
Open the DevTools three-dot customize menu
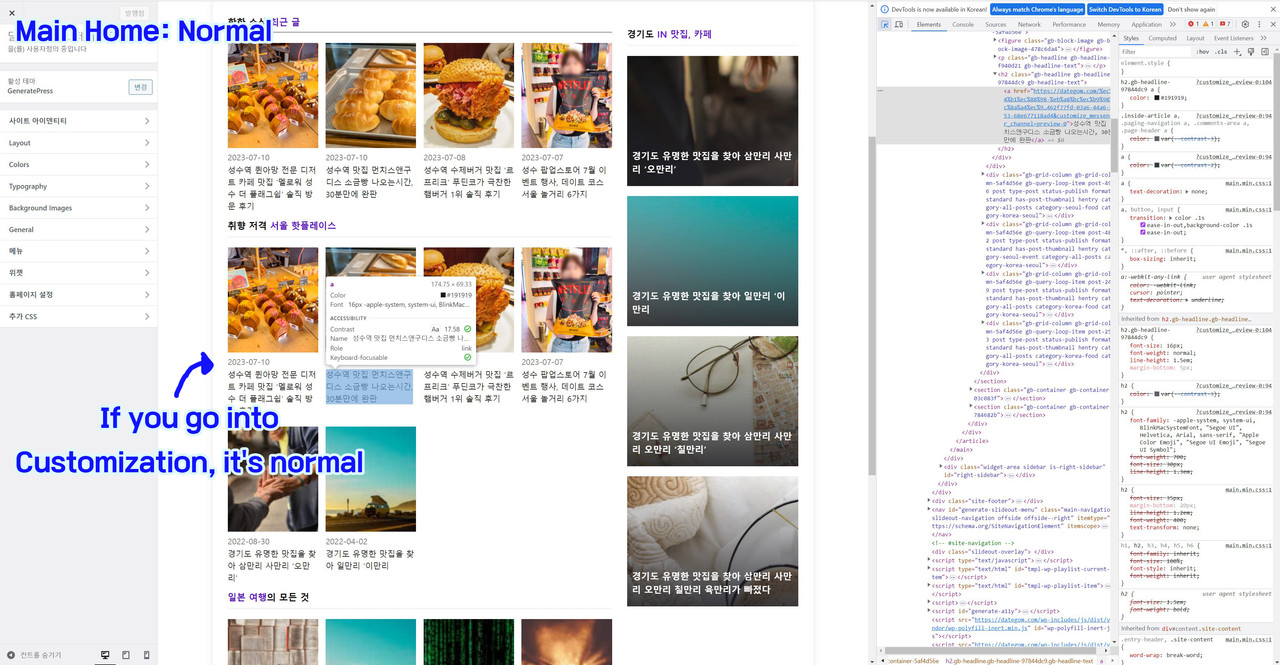point(1258,24)
